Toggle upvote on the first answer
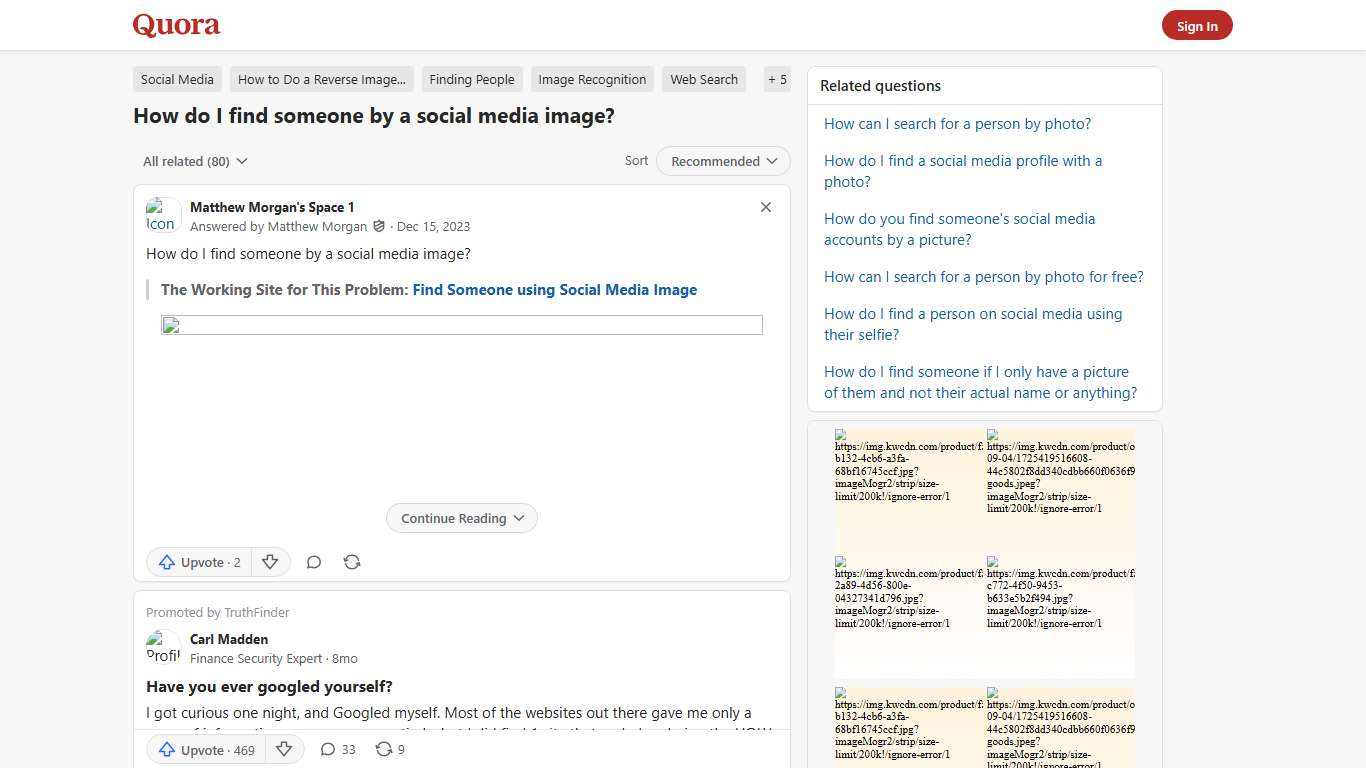This screenshot has height=768, width=1366. [198, 562]
